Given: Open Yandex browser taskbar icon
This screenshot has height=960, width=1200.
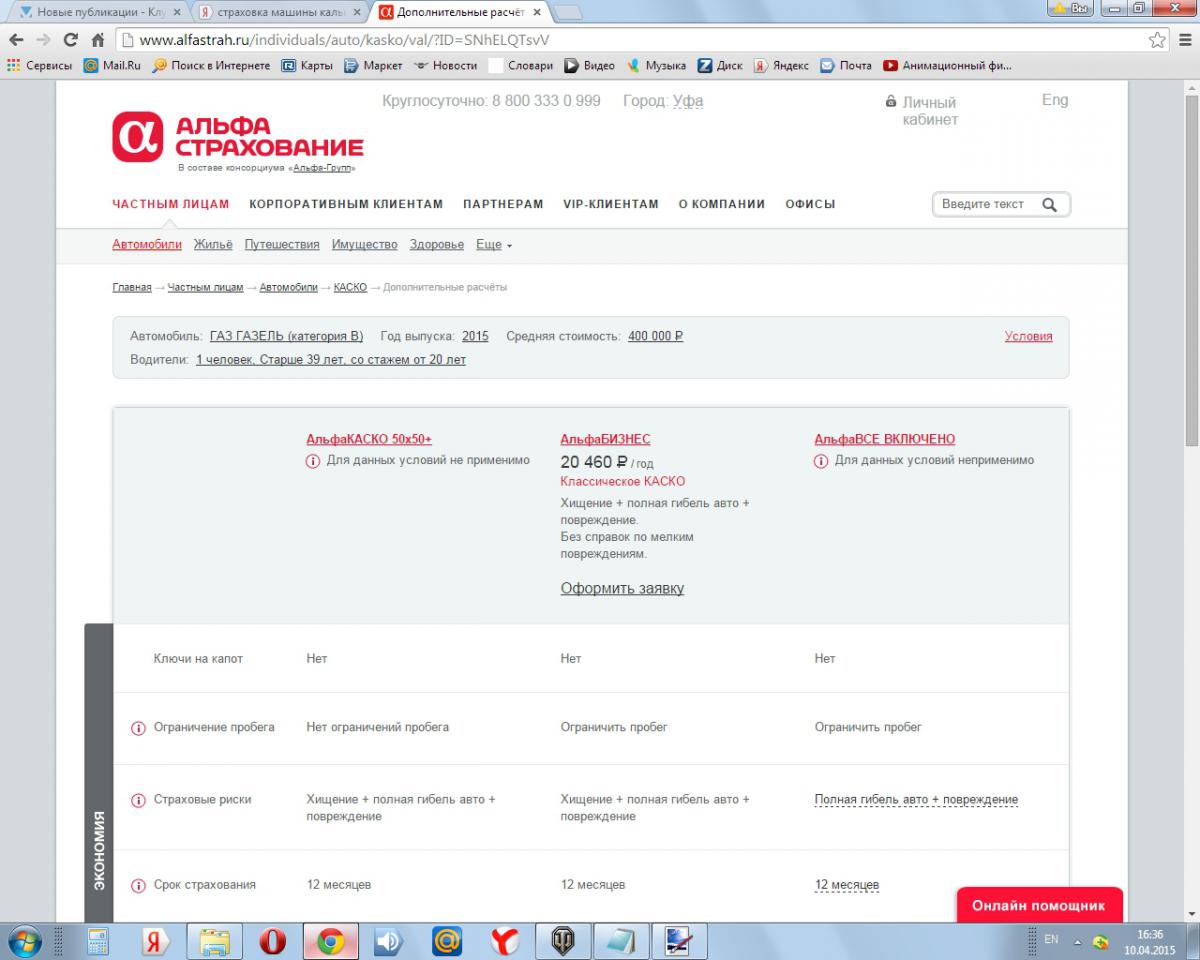Looking at the screenshot, I should (505, 941).
